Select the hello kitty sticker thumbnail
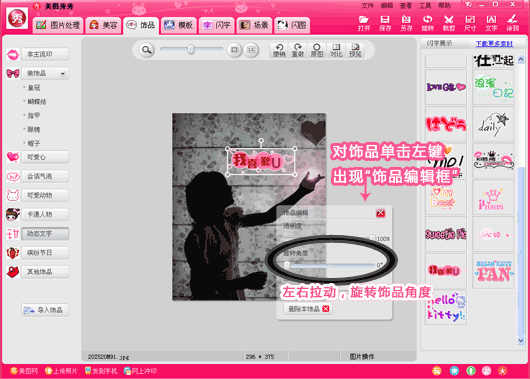530x379 pixels. coord(446,307)
